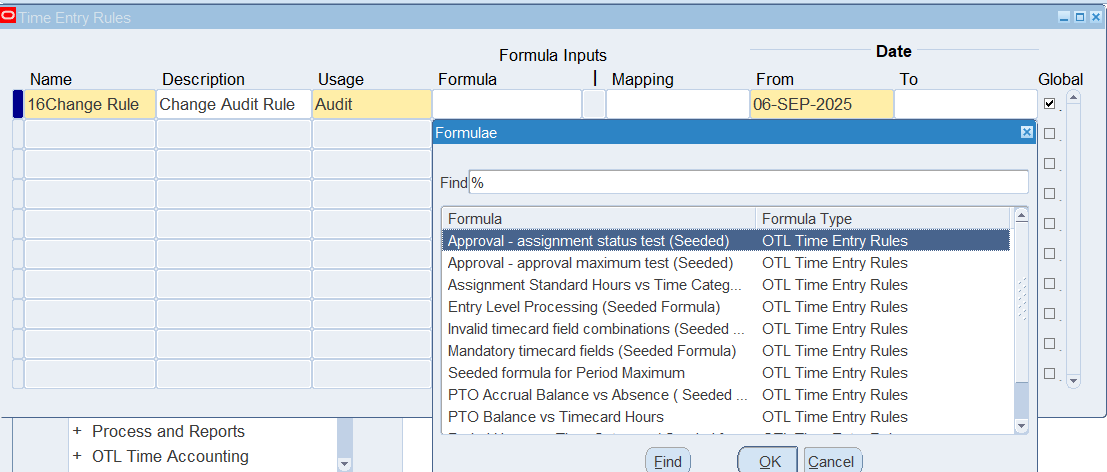Click the Oracle icon in title bar
This screenshot has height=472, width=1107.
click(9, 17)
